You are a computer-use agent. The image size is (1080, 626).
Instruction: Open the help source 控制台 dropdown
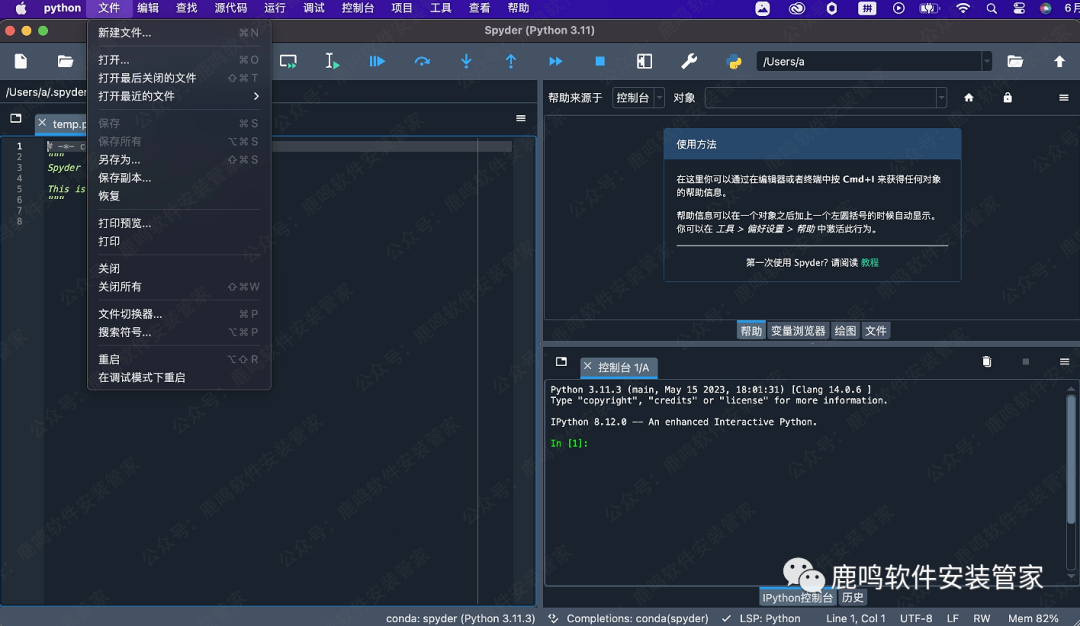point(639,98)
